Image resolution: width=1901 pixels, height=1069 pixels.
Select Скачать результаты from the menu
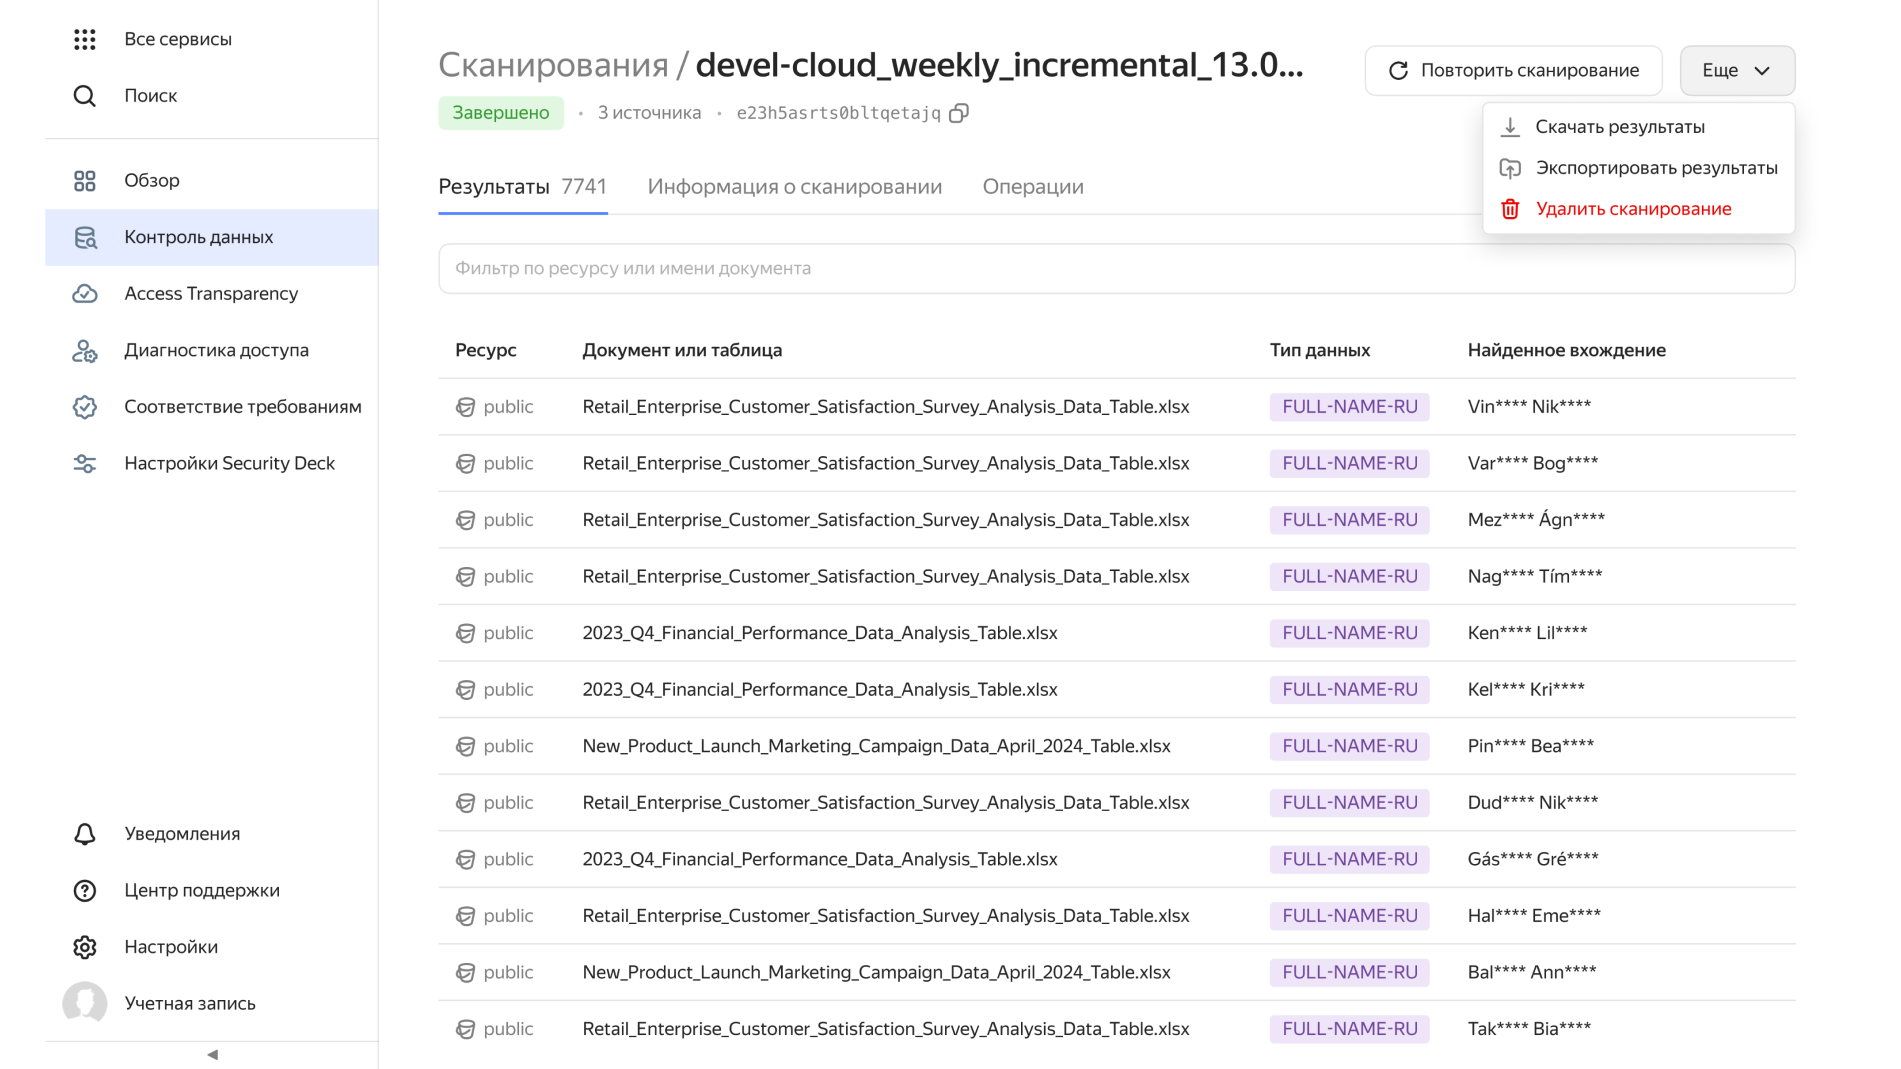[1619, 127]
